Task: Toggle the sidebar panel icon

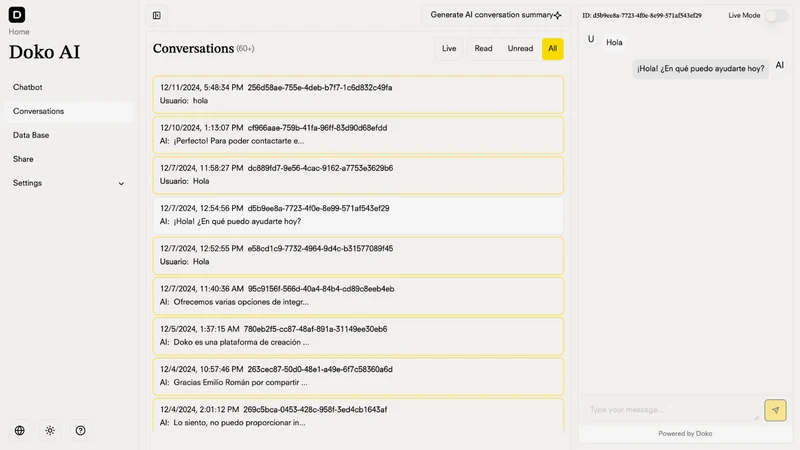Action: coord(157,15)
